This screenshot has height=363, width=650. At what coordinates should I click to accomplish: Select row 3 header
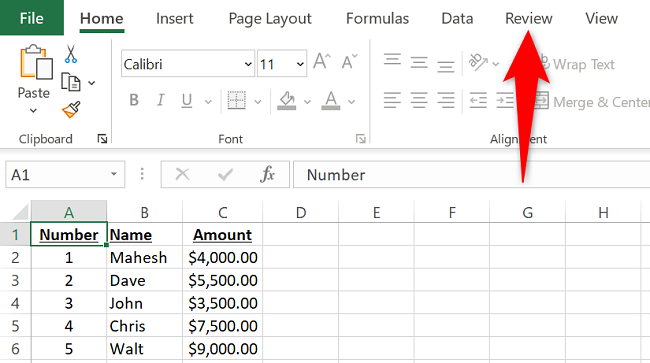click(x=15, y=280)
